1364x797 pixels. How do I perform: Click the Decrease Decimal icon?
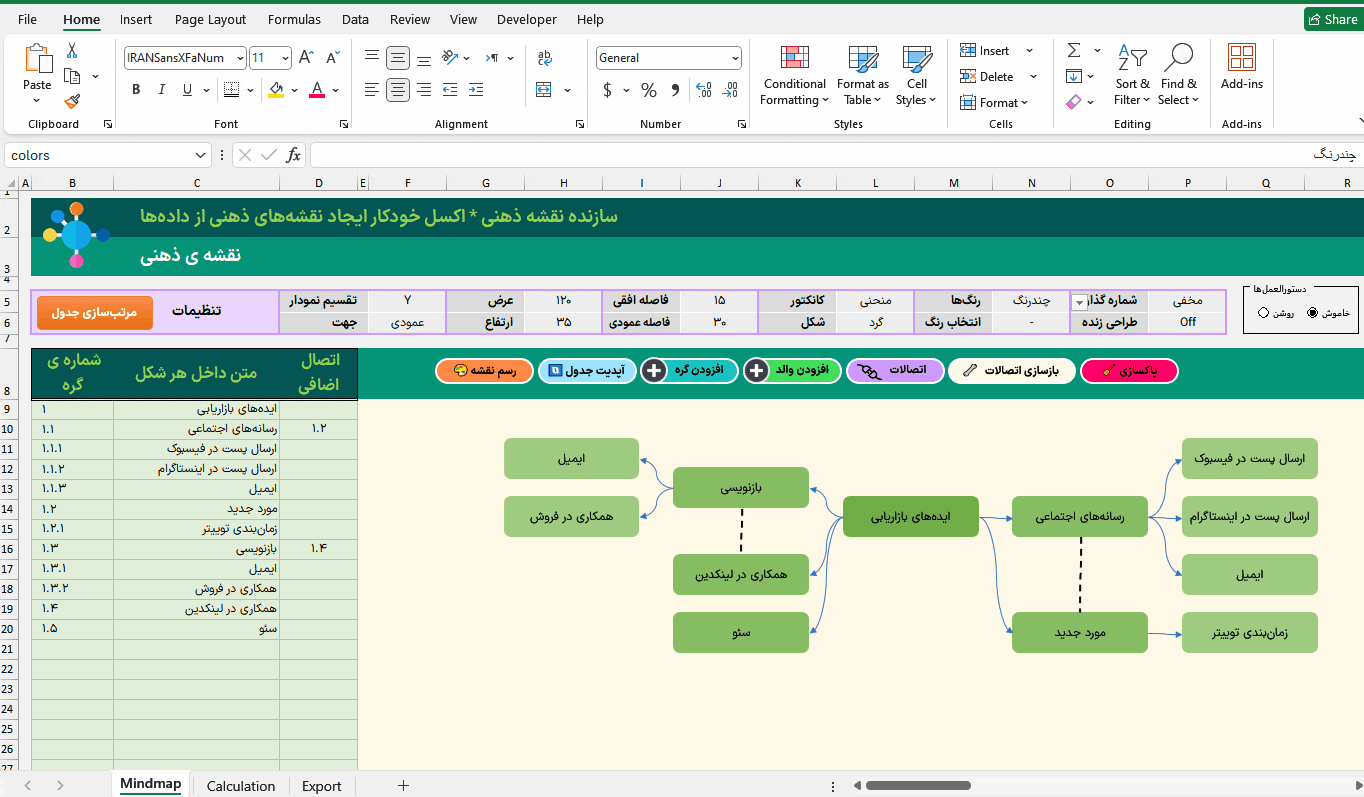[732, 90]
